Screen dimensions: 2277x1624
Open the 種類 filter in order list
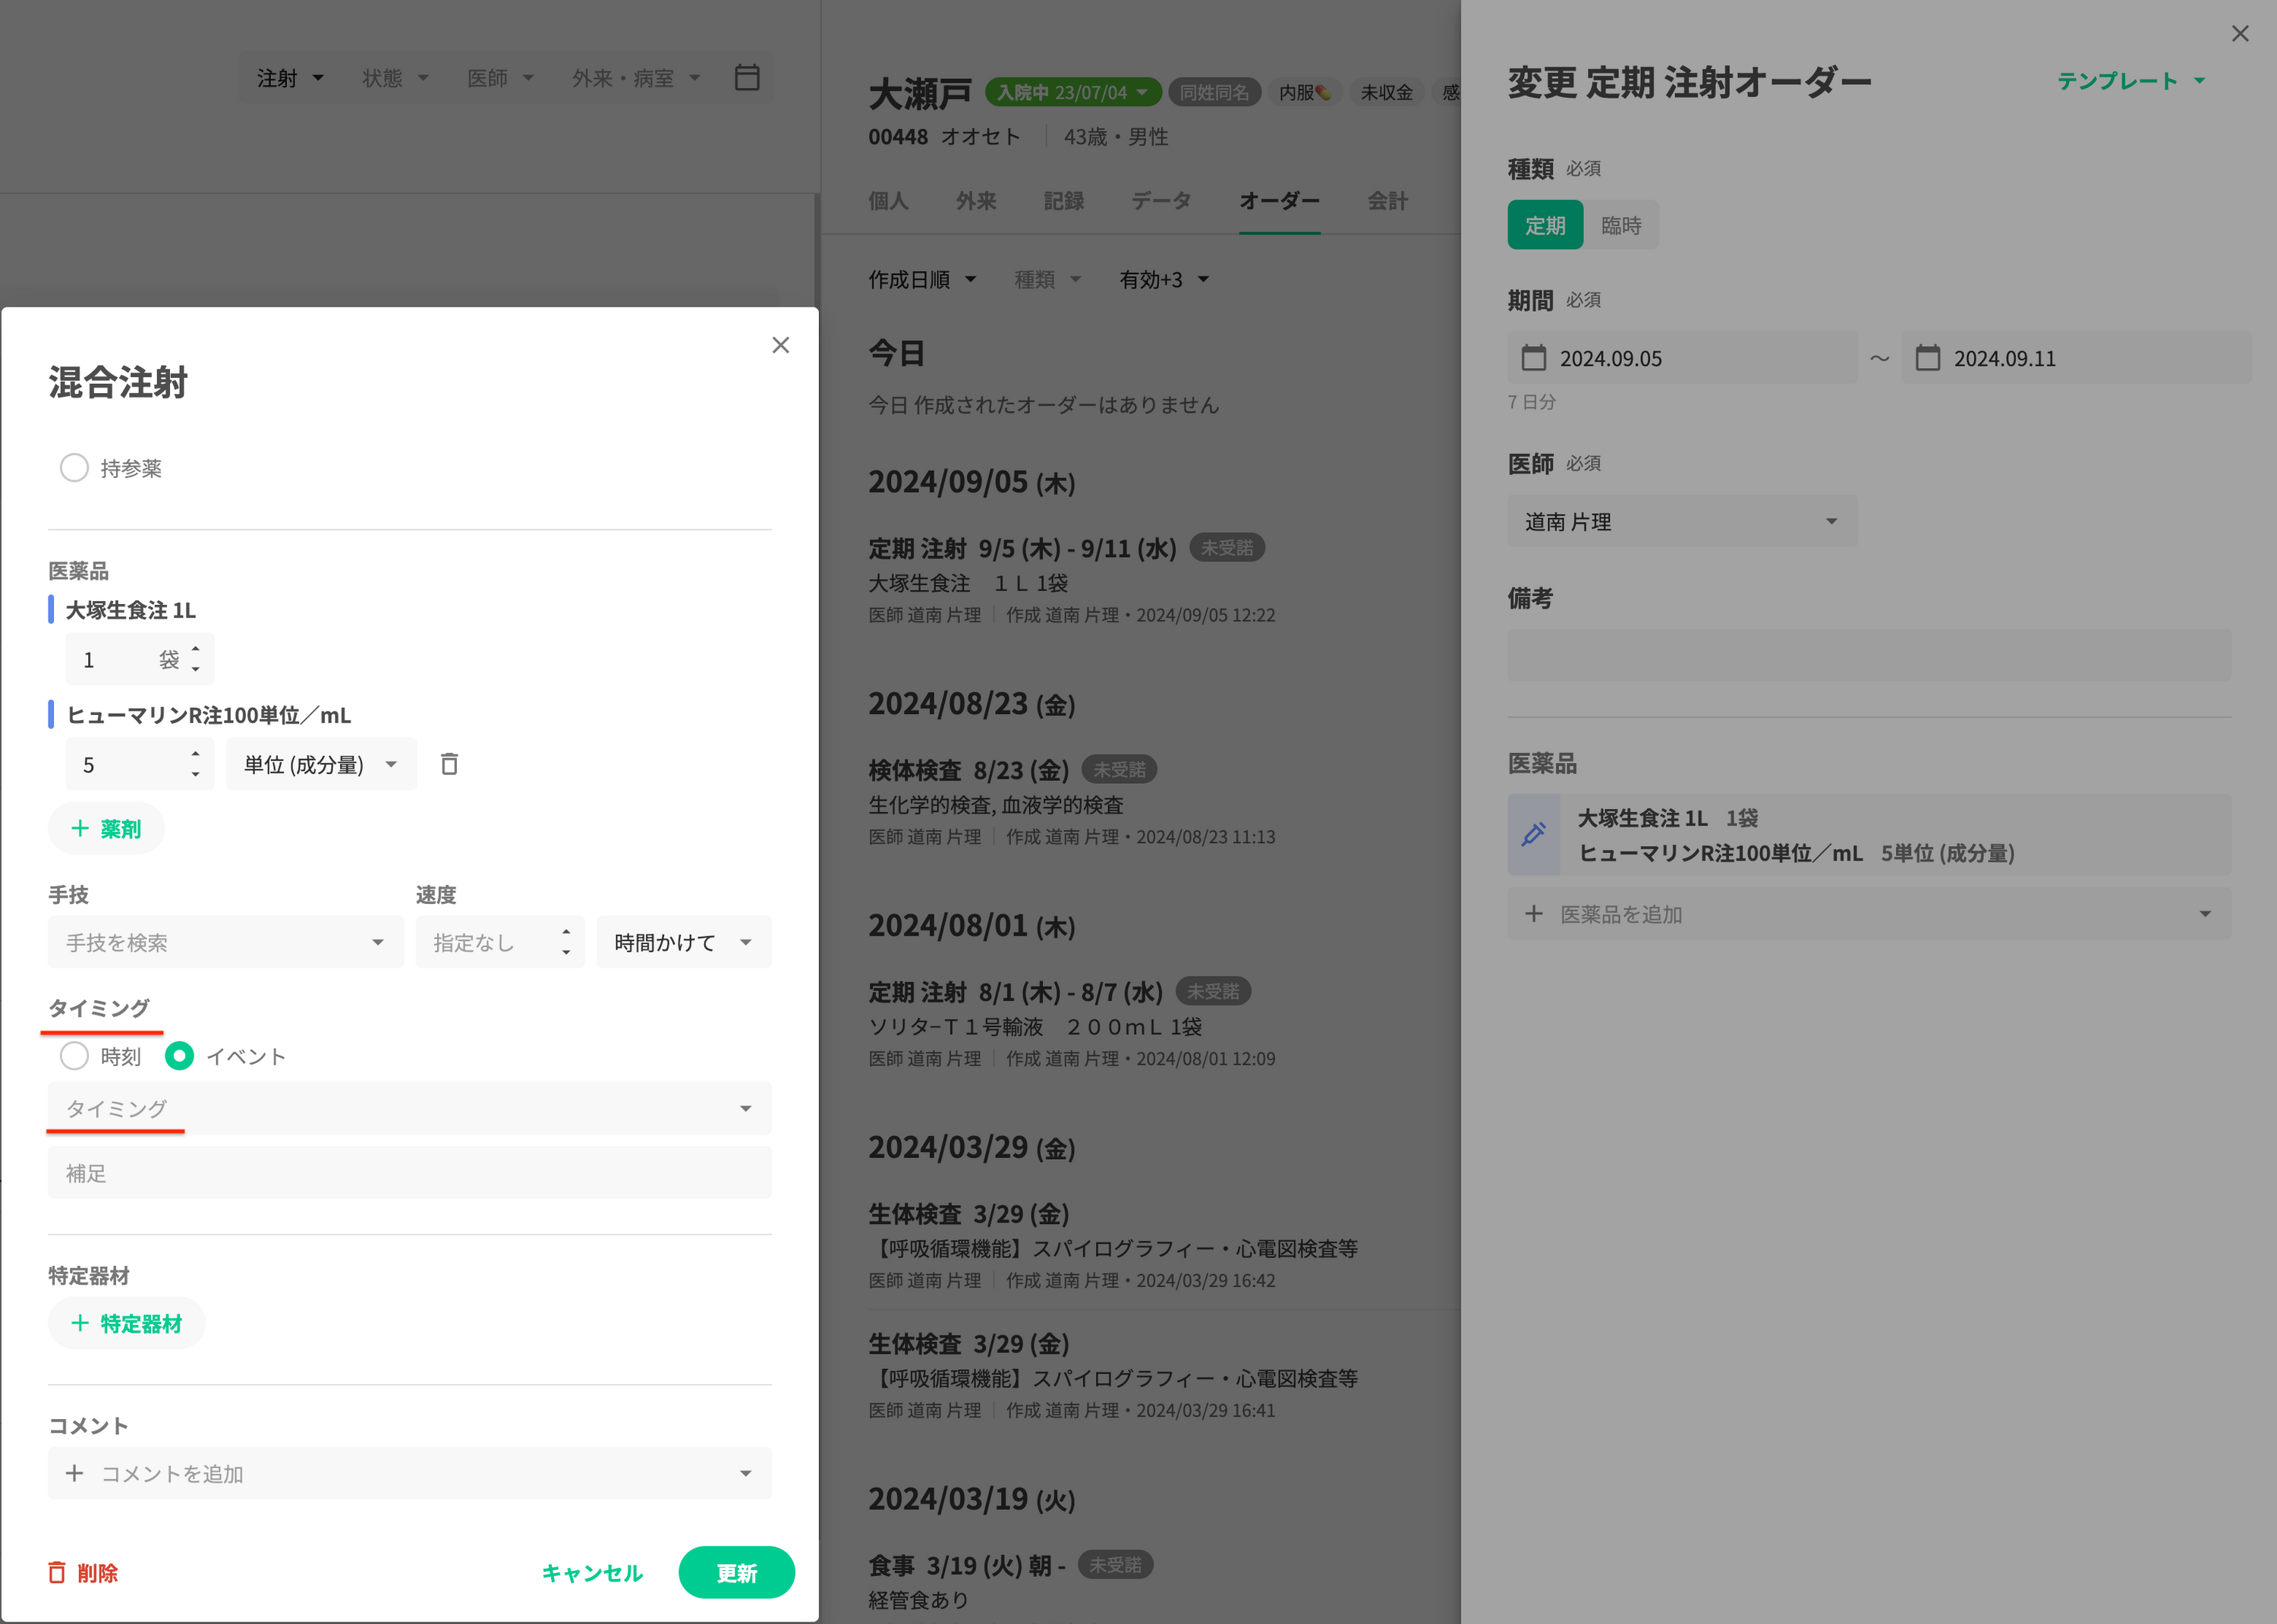pos(1047,279)
